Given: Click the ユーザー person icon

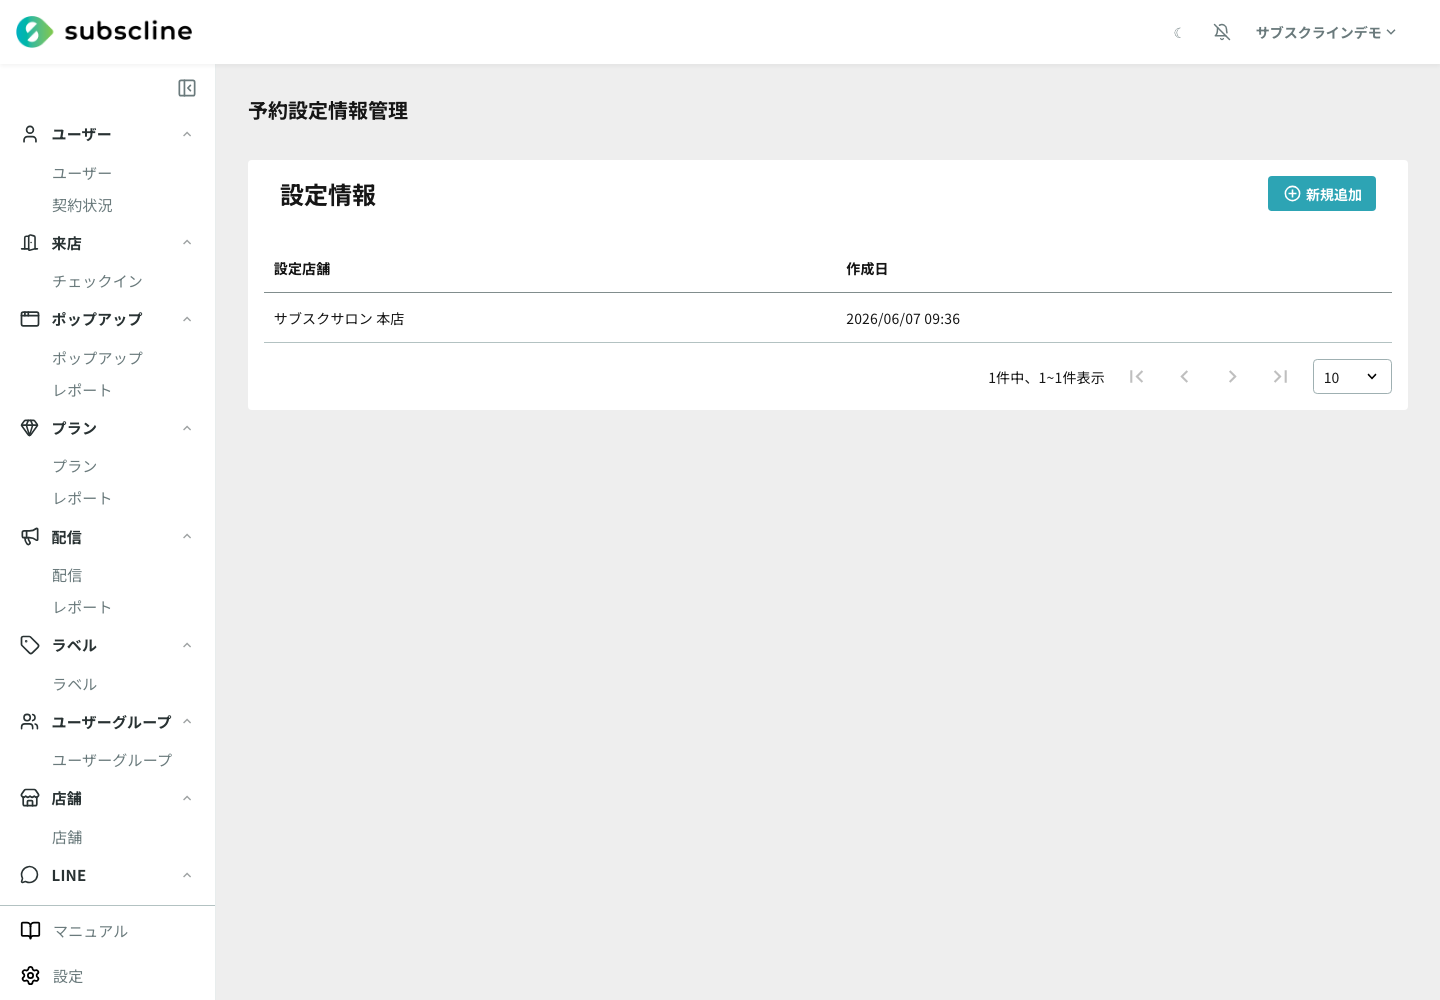Looking at the screenshot, I should pyautogui.click(x=30, y=134).
